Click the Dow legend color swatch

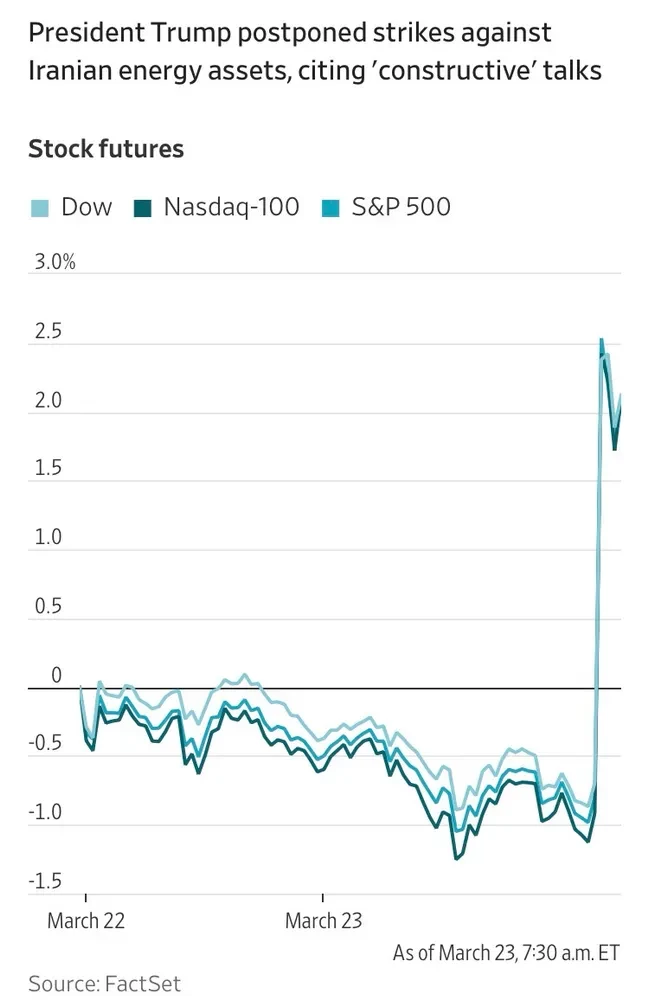39,208
